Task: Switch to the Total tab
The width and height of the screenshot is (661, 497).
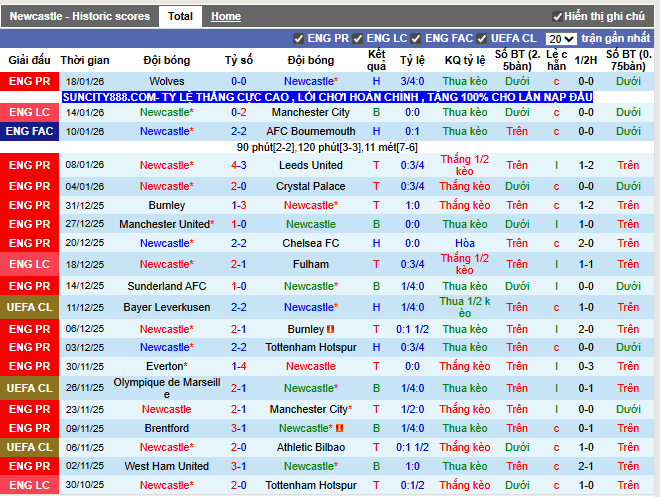Action: click(x=180, y=16)
